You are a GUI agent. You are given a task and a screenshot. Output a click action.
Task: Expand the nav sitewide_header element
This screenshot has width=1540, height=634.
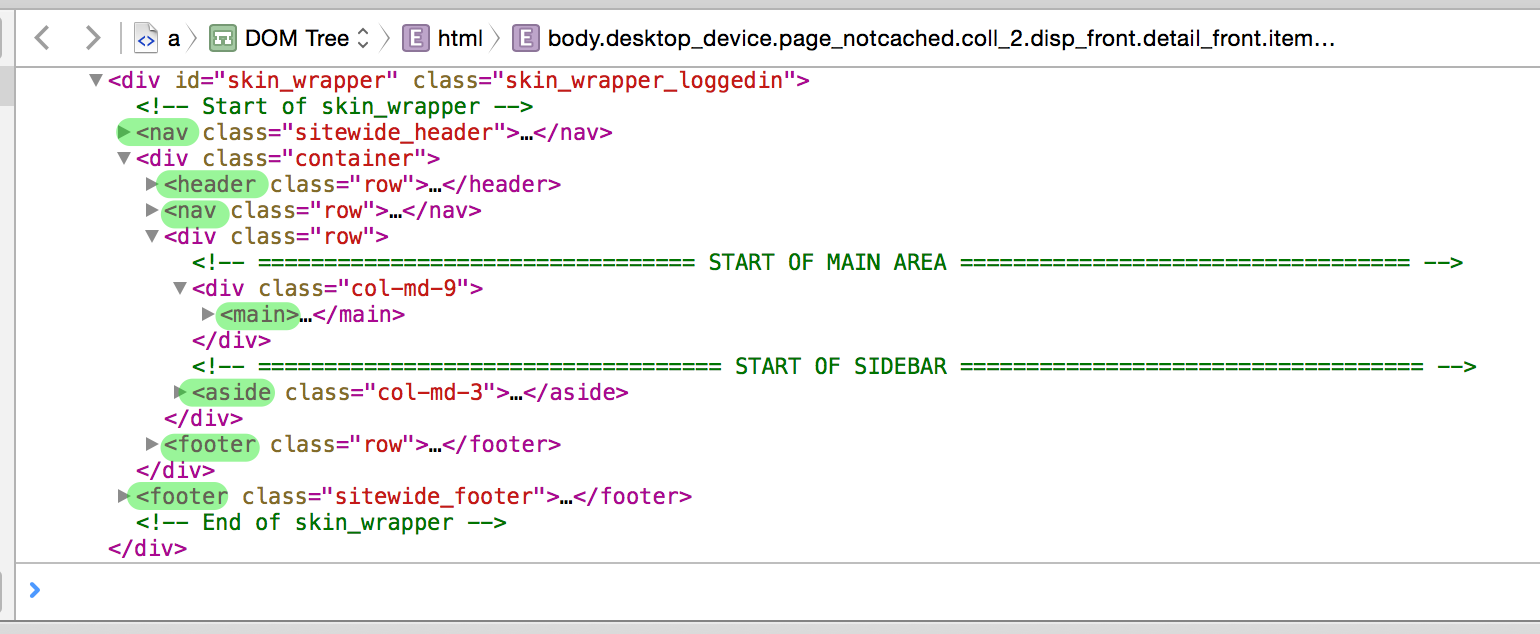[124, 132]
